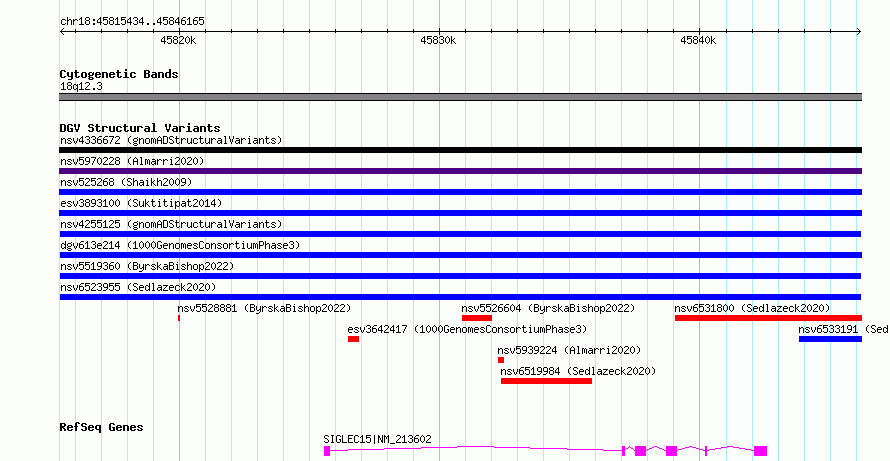Open the nsv6531800 (Sedlazeck2020) variant label
The height and width of the screenshot is (461, 890).
[x=752, y=308]
